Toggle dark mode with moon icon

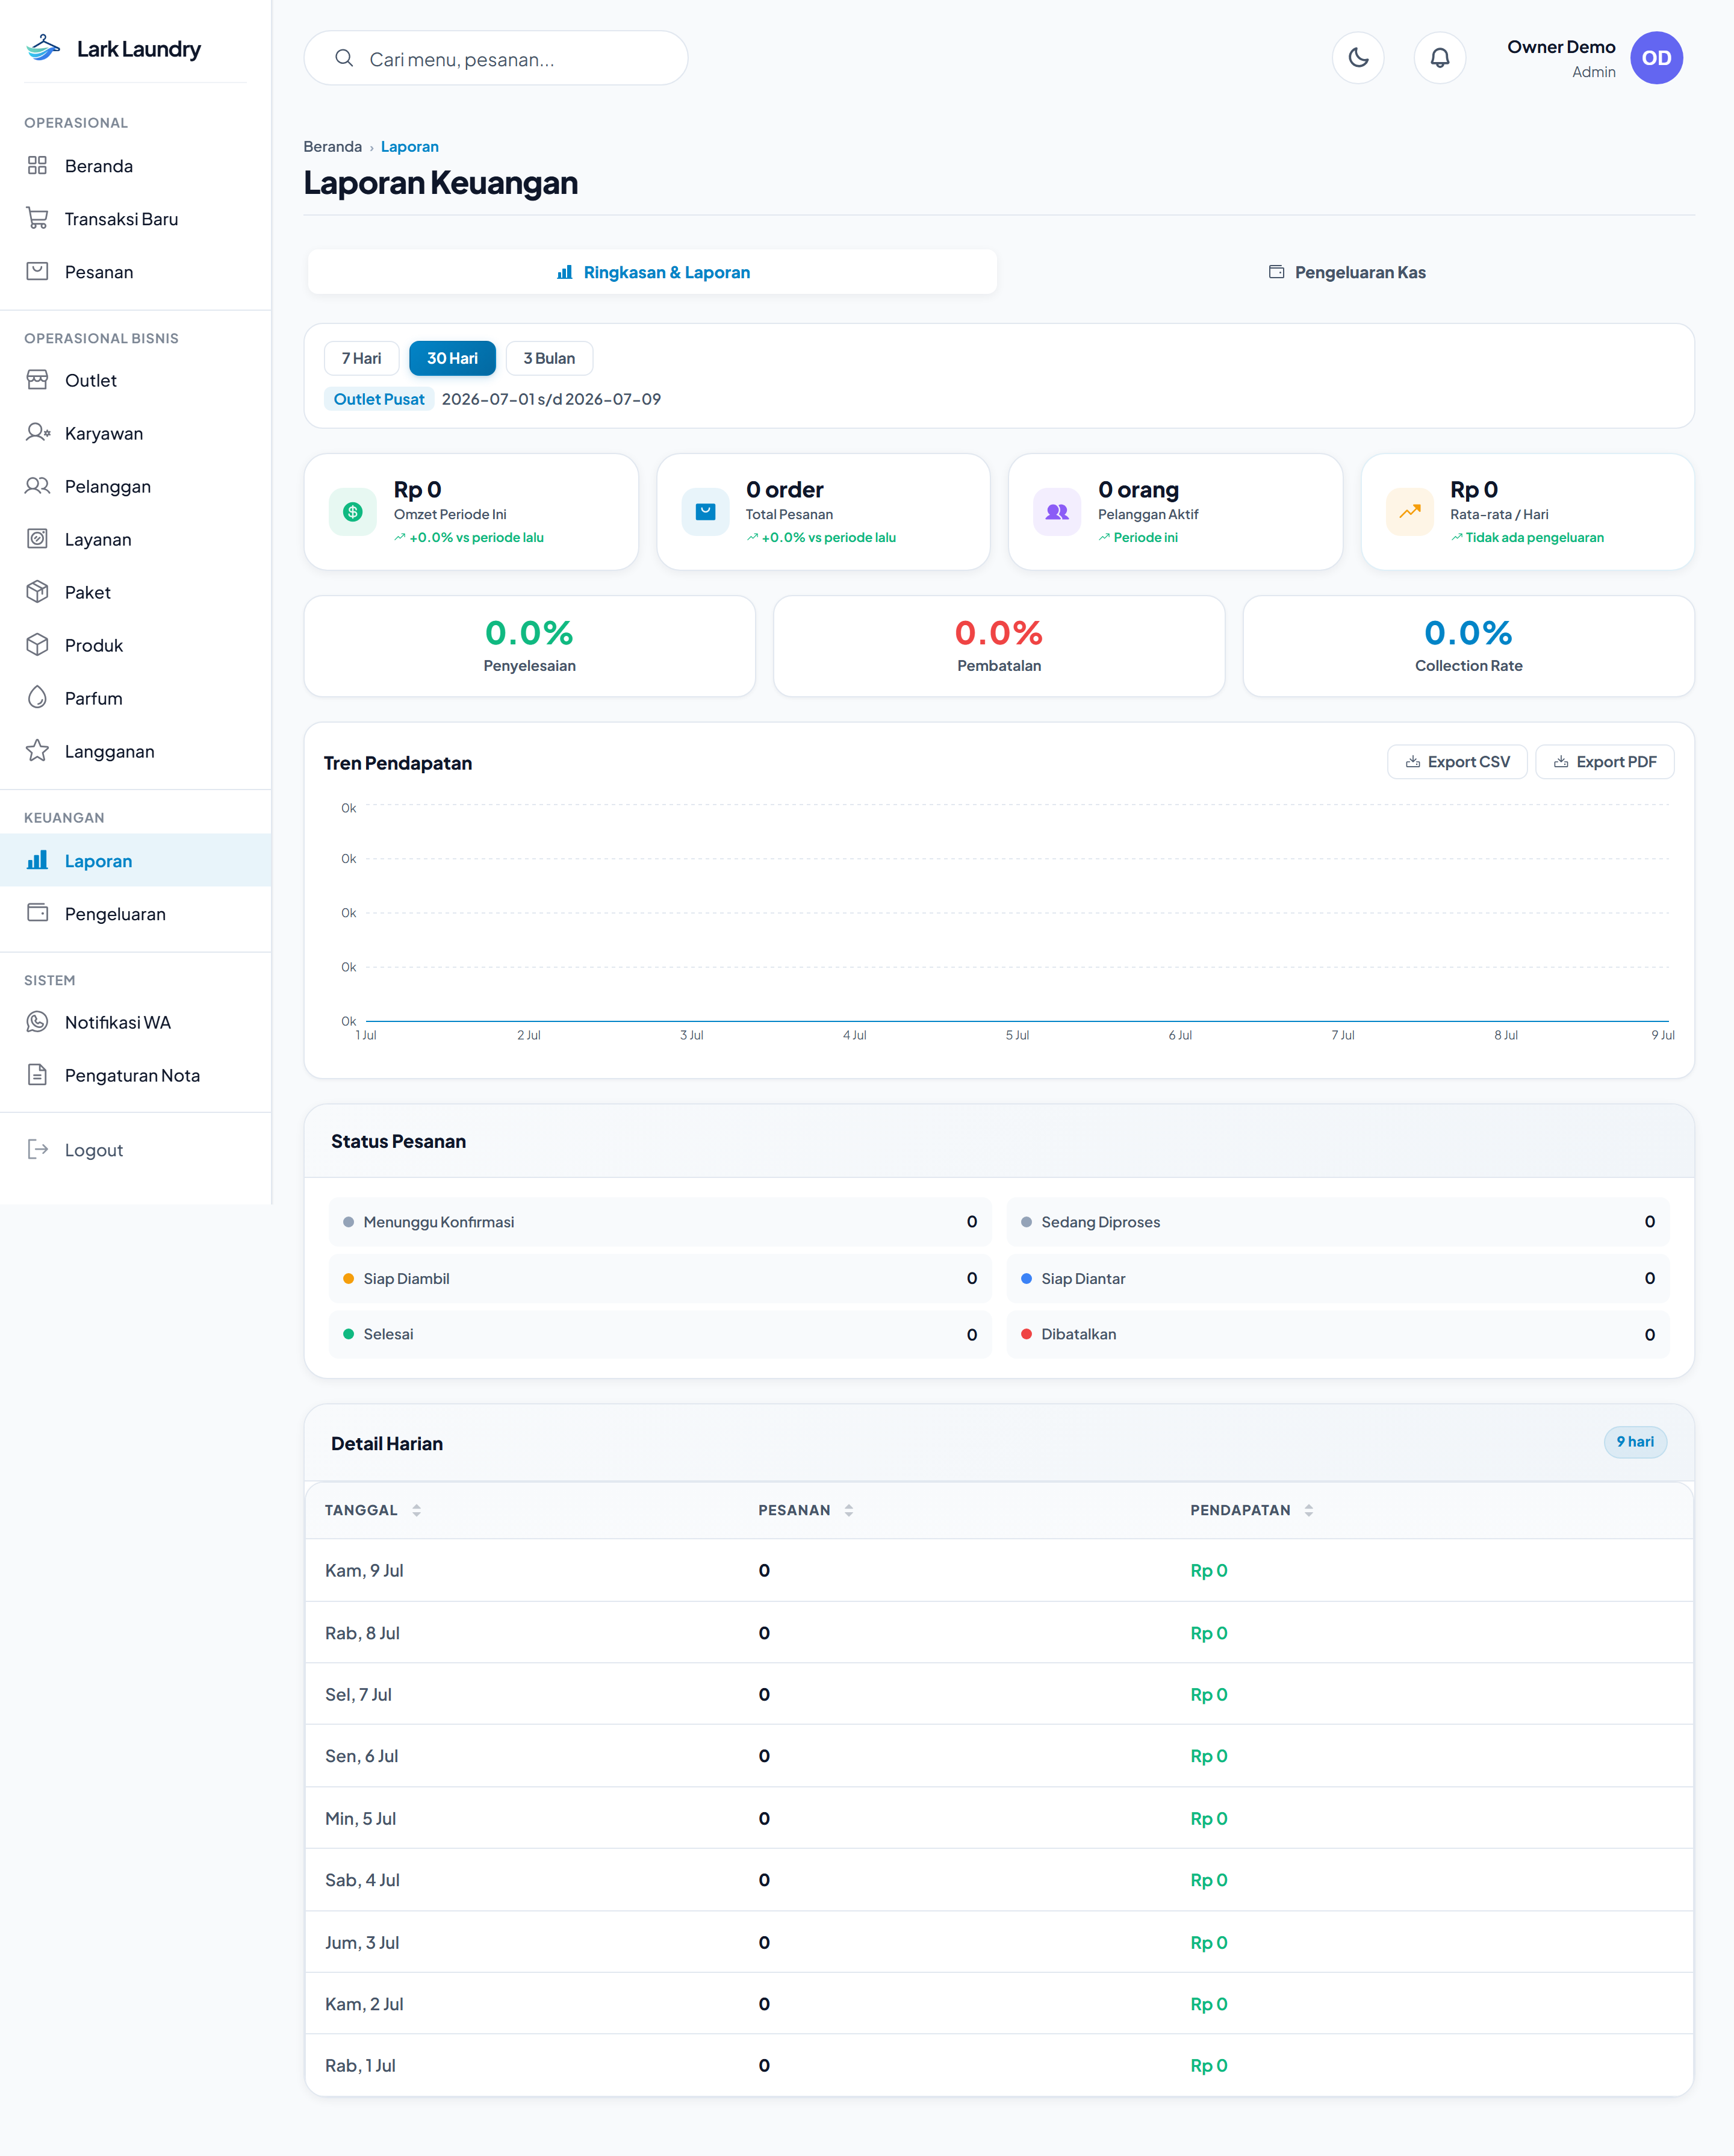(x=1357, y=58)
